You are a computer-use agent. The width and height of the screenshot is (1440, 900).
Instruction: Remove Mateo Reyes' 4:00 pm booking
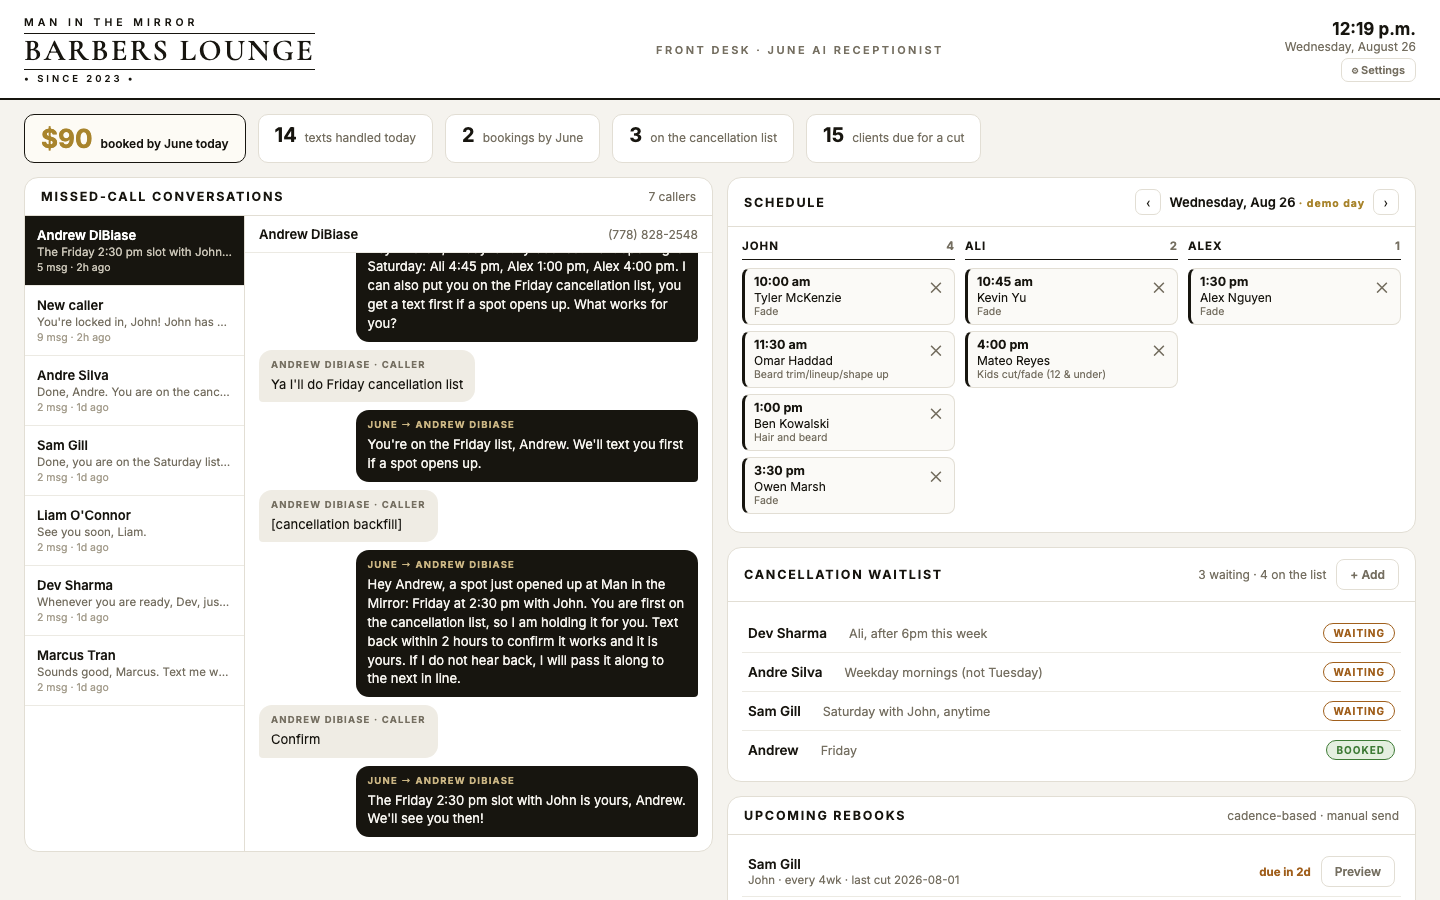1159,351
